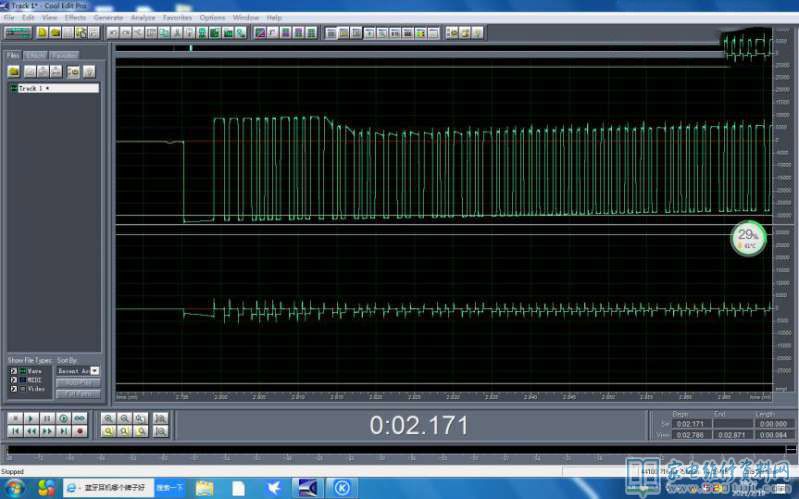Click the yellow folder Open File icon in the Files panel
Viewport: 799px width, 499px height.
[x=14, y=71]
